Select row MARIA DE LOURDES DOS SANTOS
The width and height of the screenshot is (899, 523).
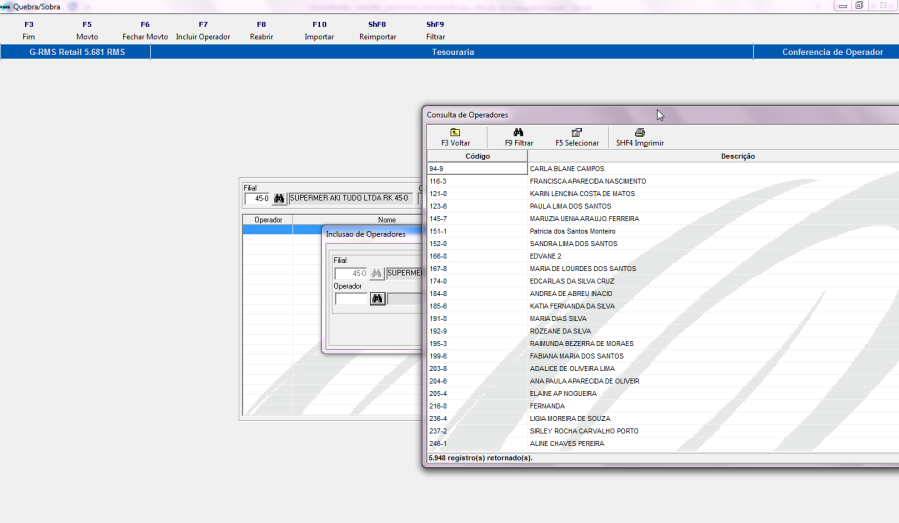(x=663, y=268)
